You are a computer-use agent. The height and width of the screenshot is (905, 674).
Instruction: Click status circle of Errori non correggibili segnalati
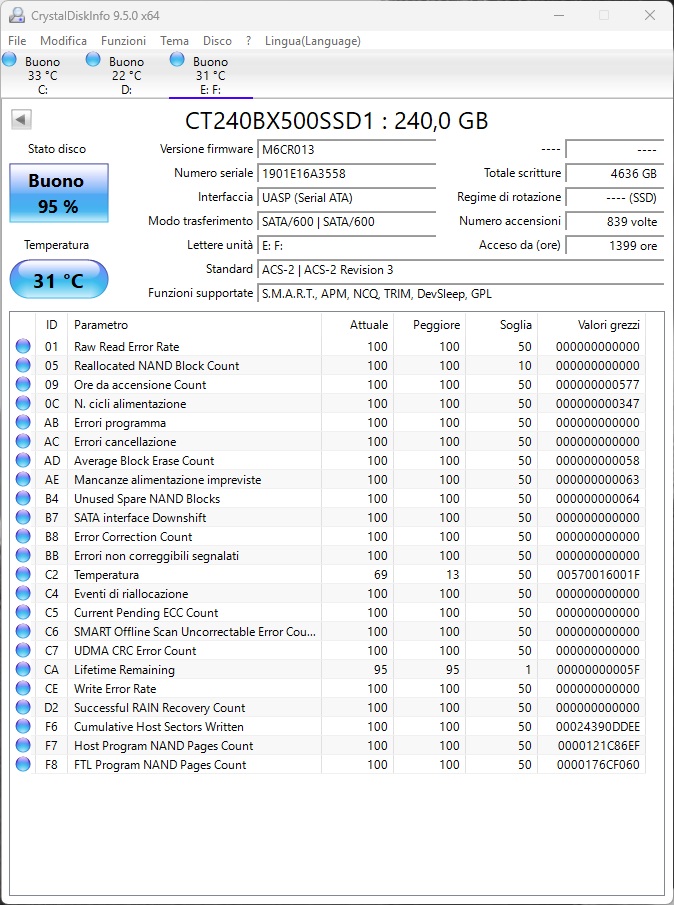pos(23,556)
